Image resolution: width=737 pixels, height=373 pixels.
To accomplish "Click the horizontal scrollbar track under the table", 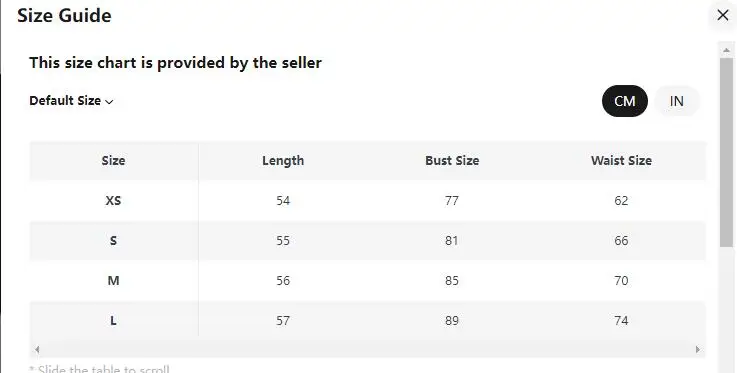I will pos(367,349).
